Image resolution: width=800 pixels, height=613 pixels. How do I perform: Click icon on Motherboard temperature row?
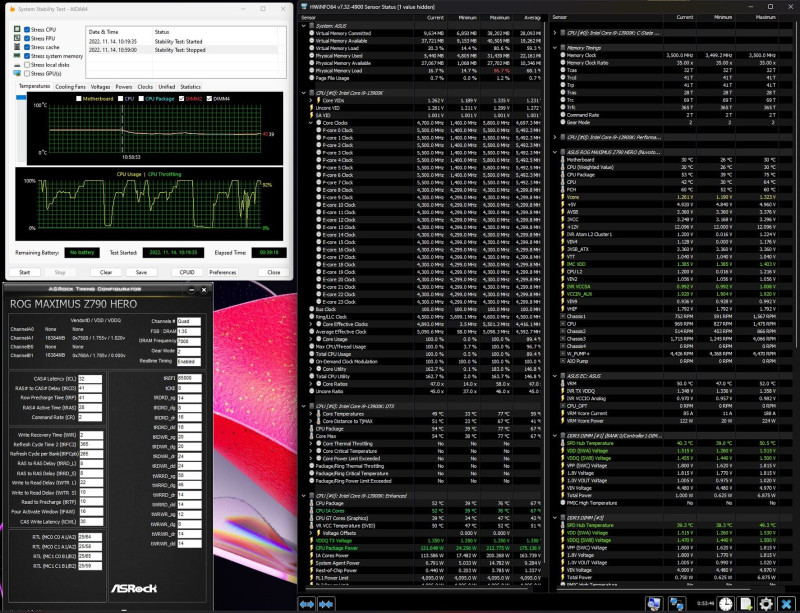tap(562, 160)
